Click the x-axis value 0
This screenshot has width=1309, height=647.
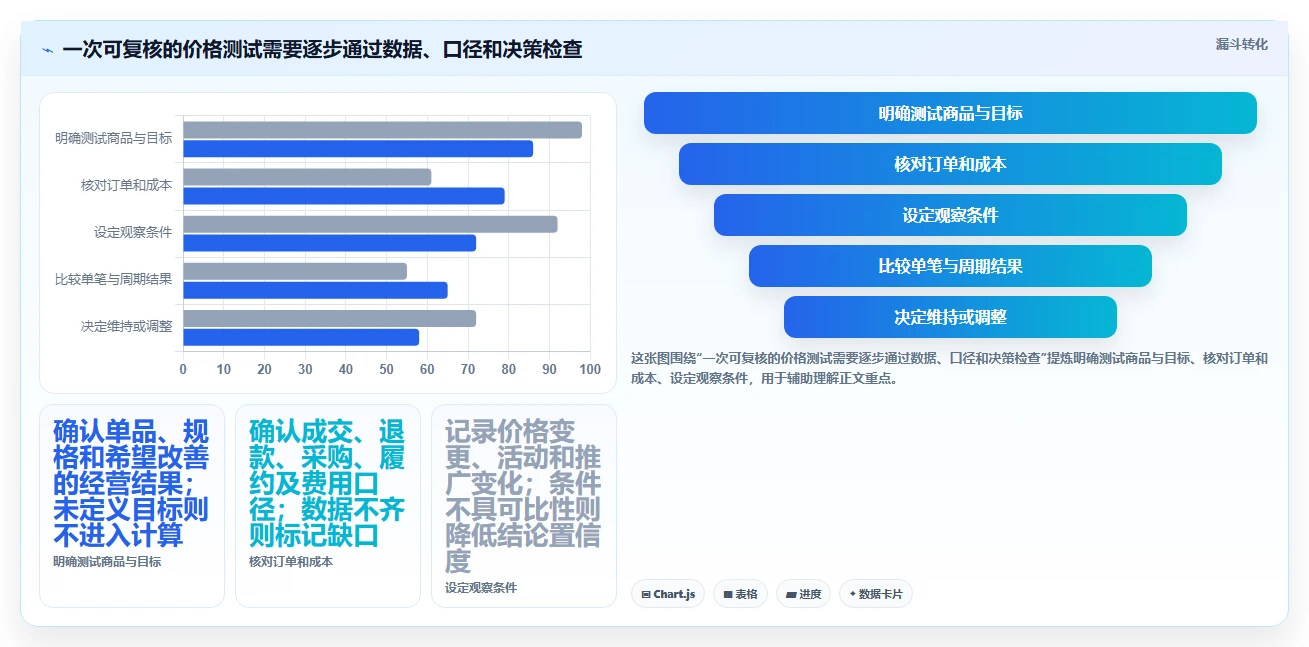click(x=183, y=369)
